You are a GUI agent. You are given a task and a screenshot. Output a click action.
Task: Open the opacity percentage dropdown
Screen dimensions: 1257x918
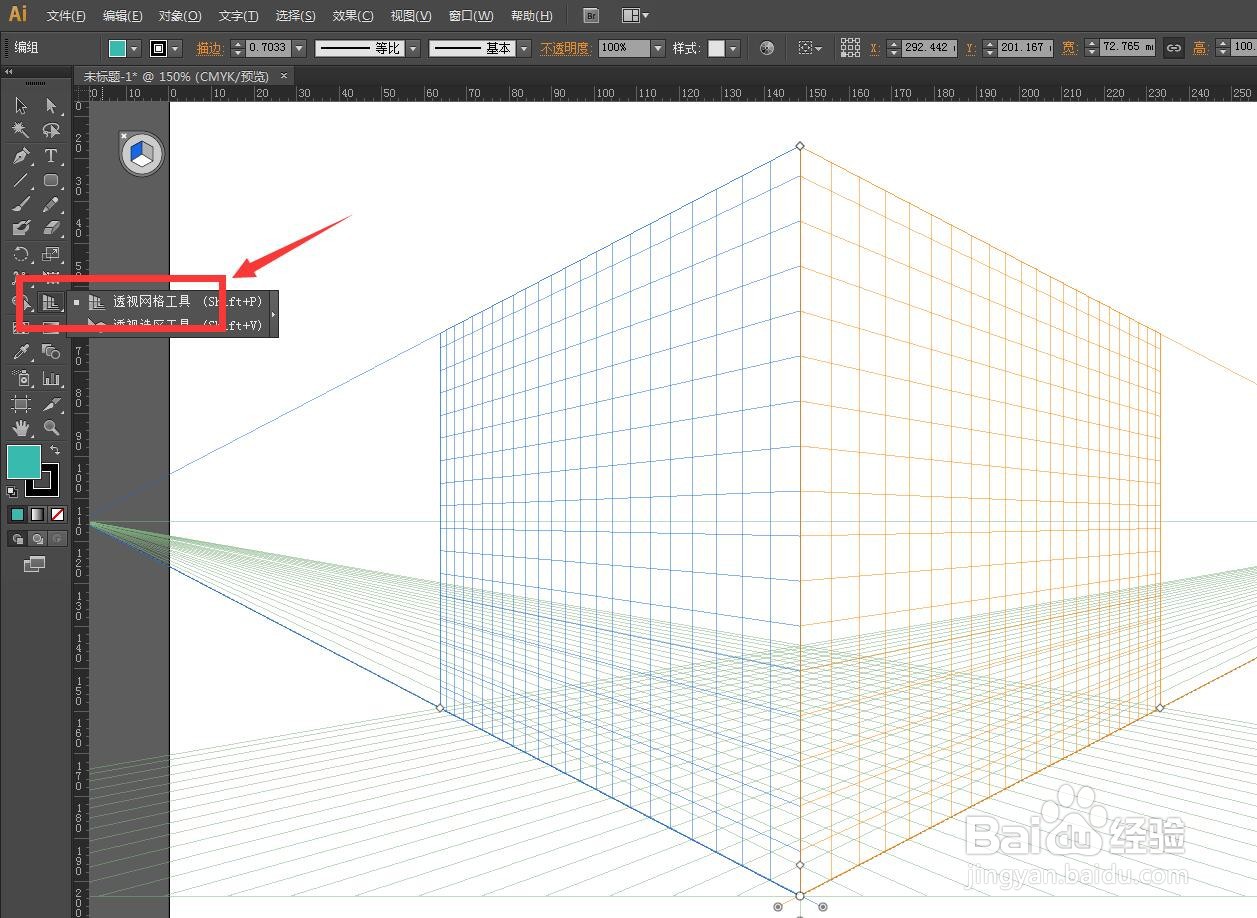657,48
